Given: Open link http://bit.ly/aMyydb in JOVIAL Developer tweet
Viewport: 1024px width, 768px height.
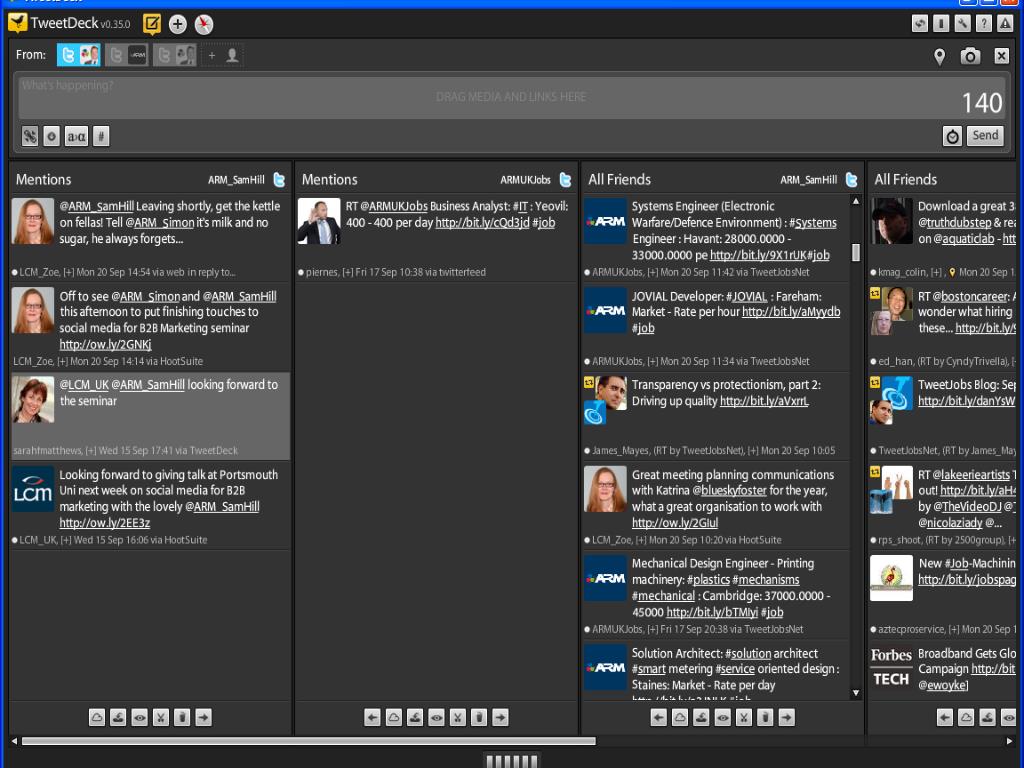Looking at the screenshot, I should pos(791,312).
